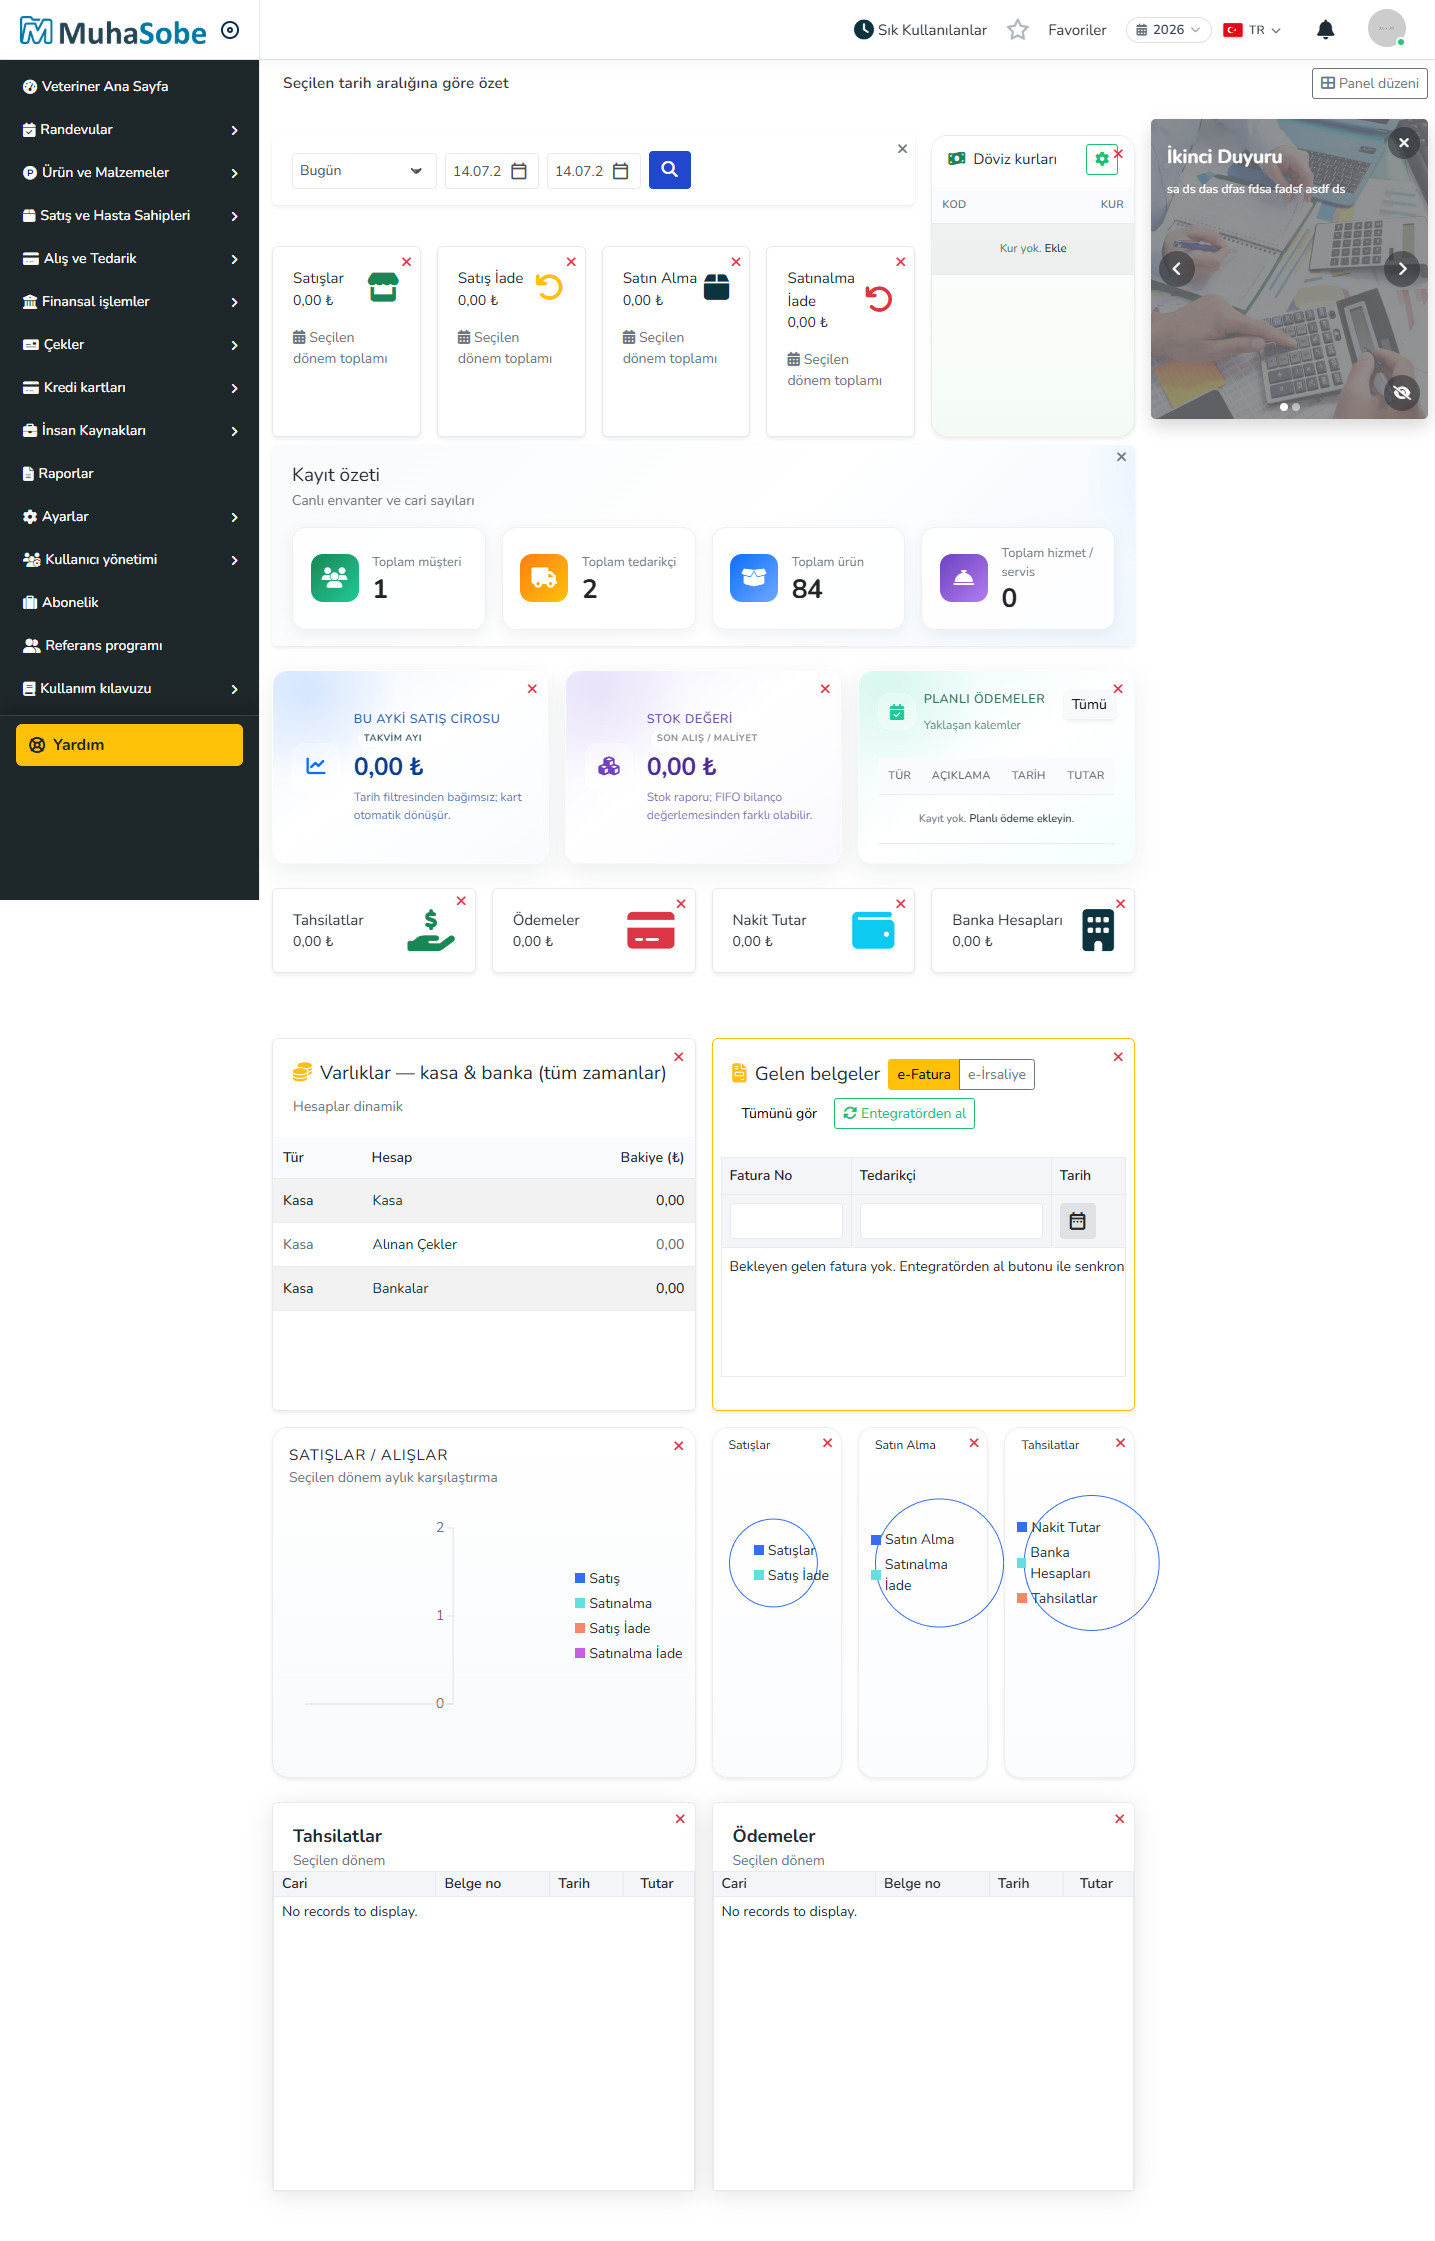Image resolution: width=1435 pixels, height=2241 pixels.
Task: Click Tümü button in Planlı Ödemeler
Action: tap(1089, 704)
